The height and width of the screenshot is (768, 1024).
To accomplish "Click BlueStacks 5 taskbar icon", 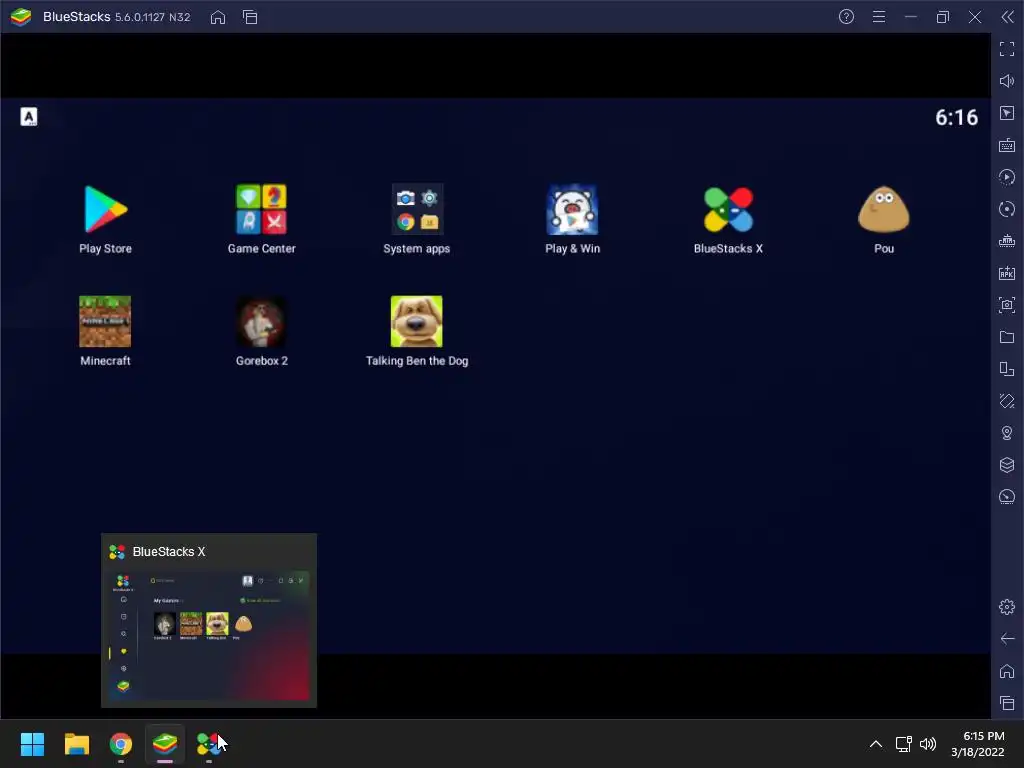I will point(165,744).
